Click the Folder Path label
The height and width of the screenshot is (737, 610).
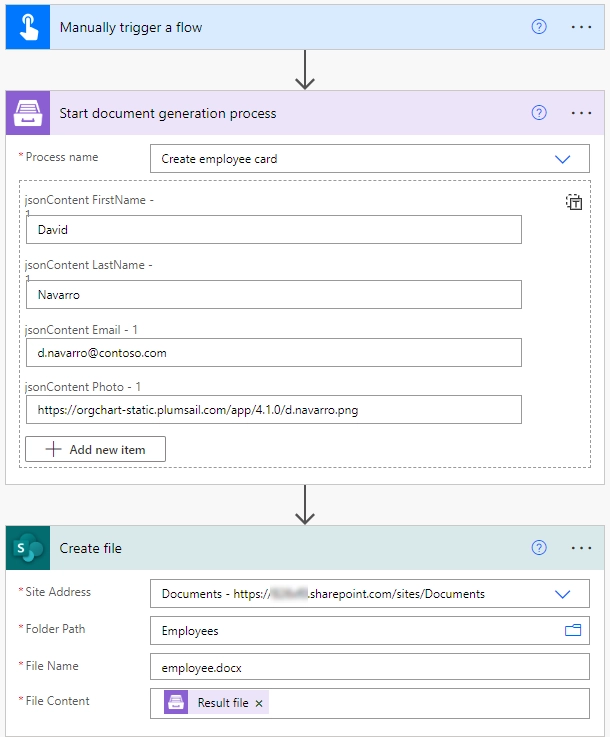[55, 629]
